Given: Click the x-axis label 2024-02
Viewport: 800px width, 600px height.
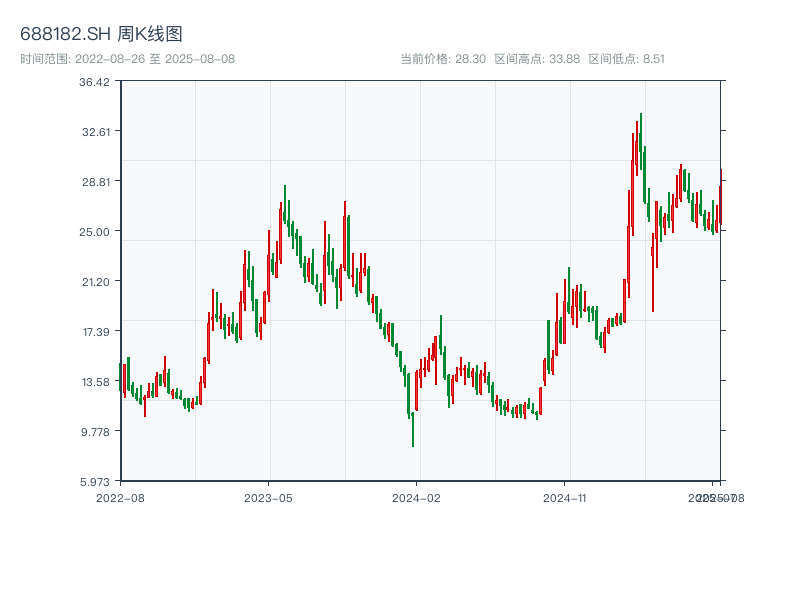Looking at the screenshot, I should click(416, 498).
